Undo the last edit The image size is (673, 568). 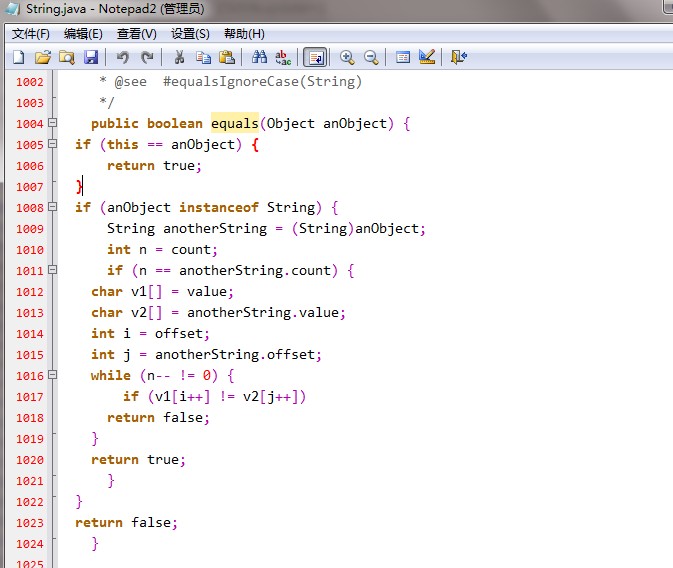[123, 58]
